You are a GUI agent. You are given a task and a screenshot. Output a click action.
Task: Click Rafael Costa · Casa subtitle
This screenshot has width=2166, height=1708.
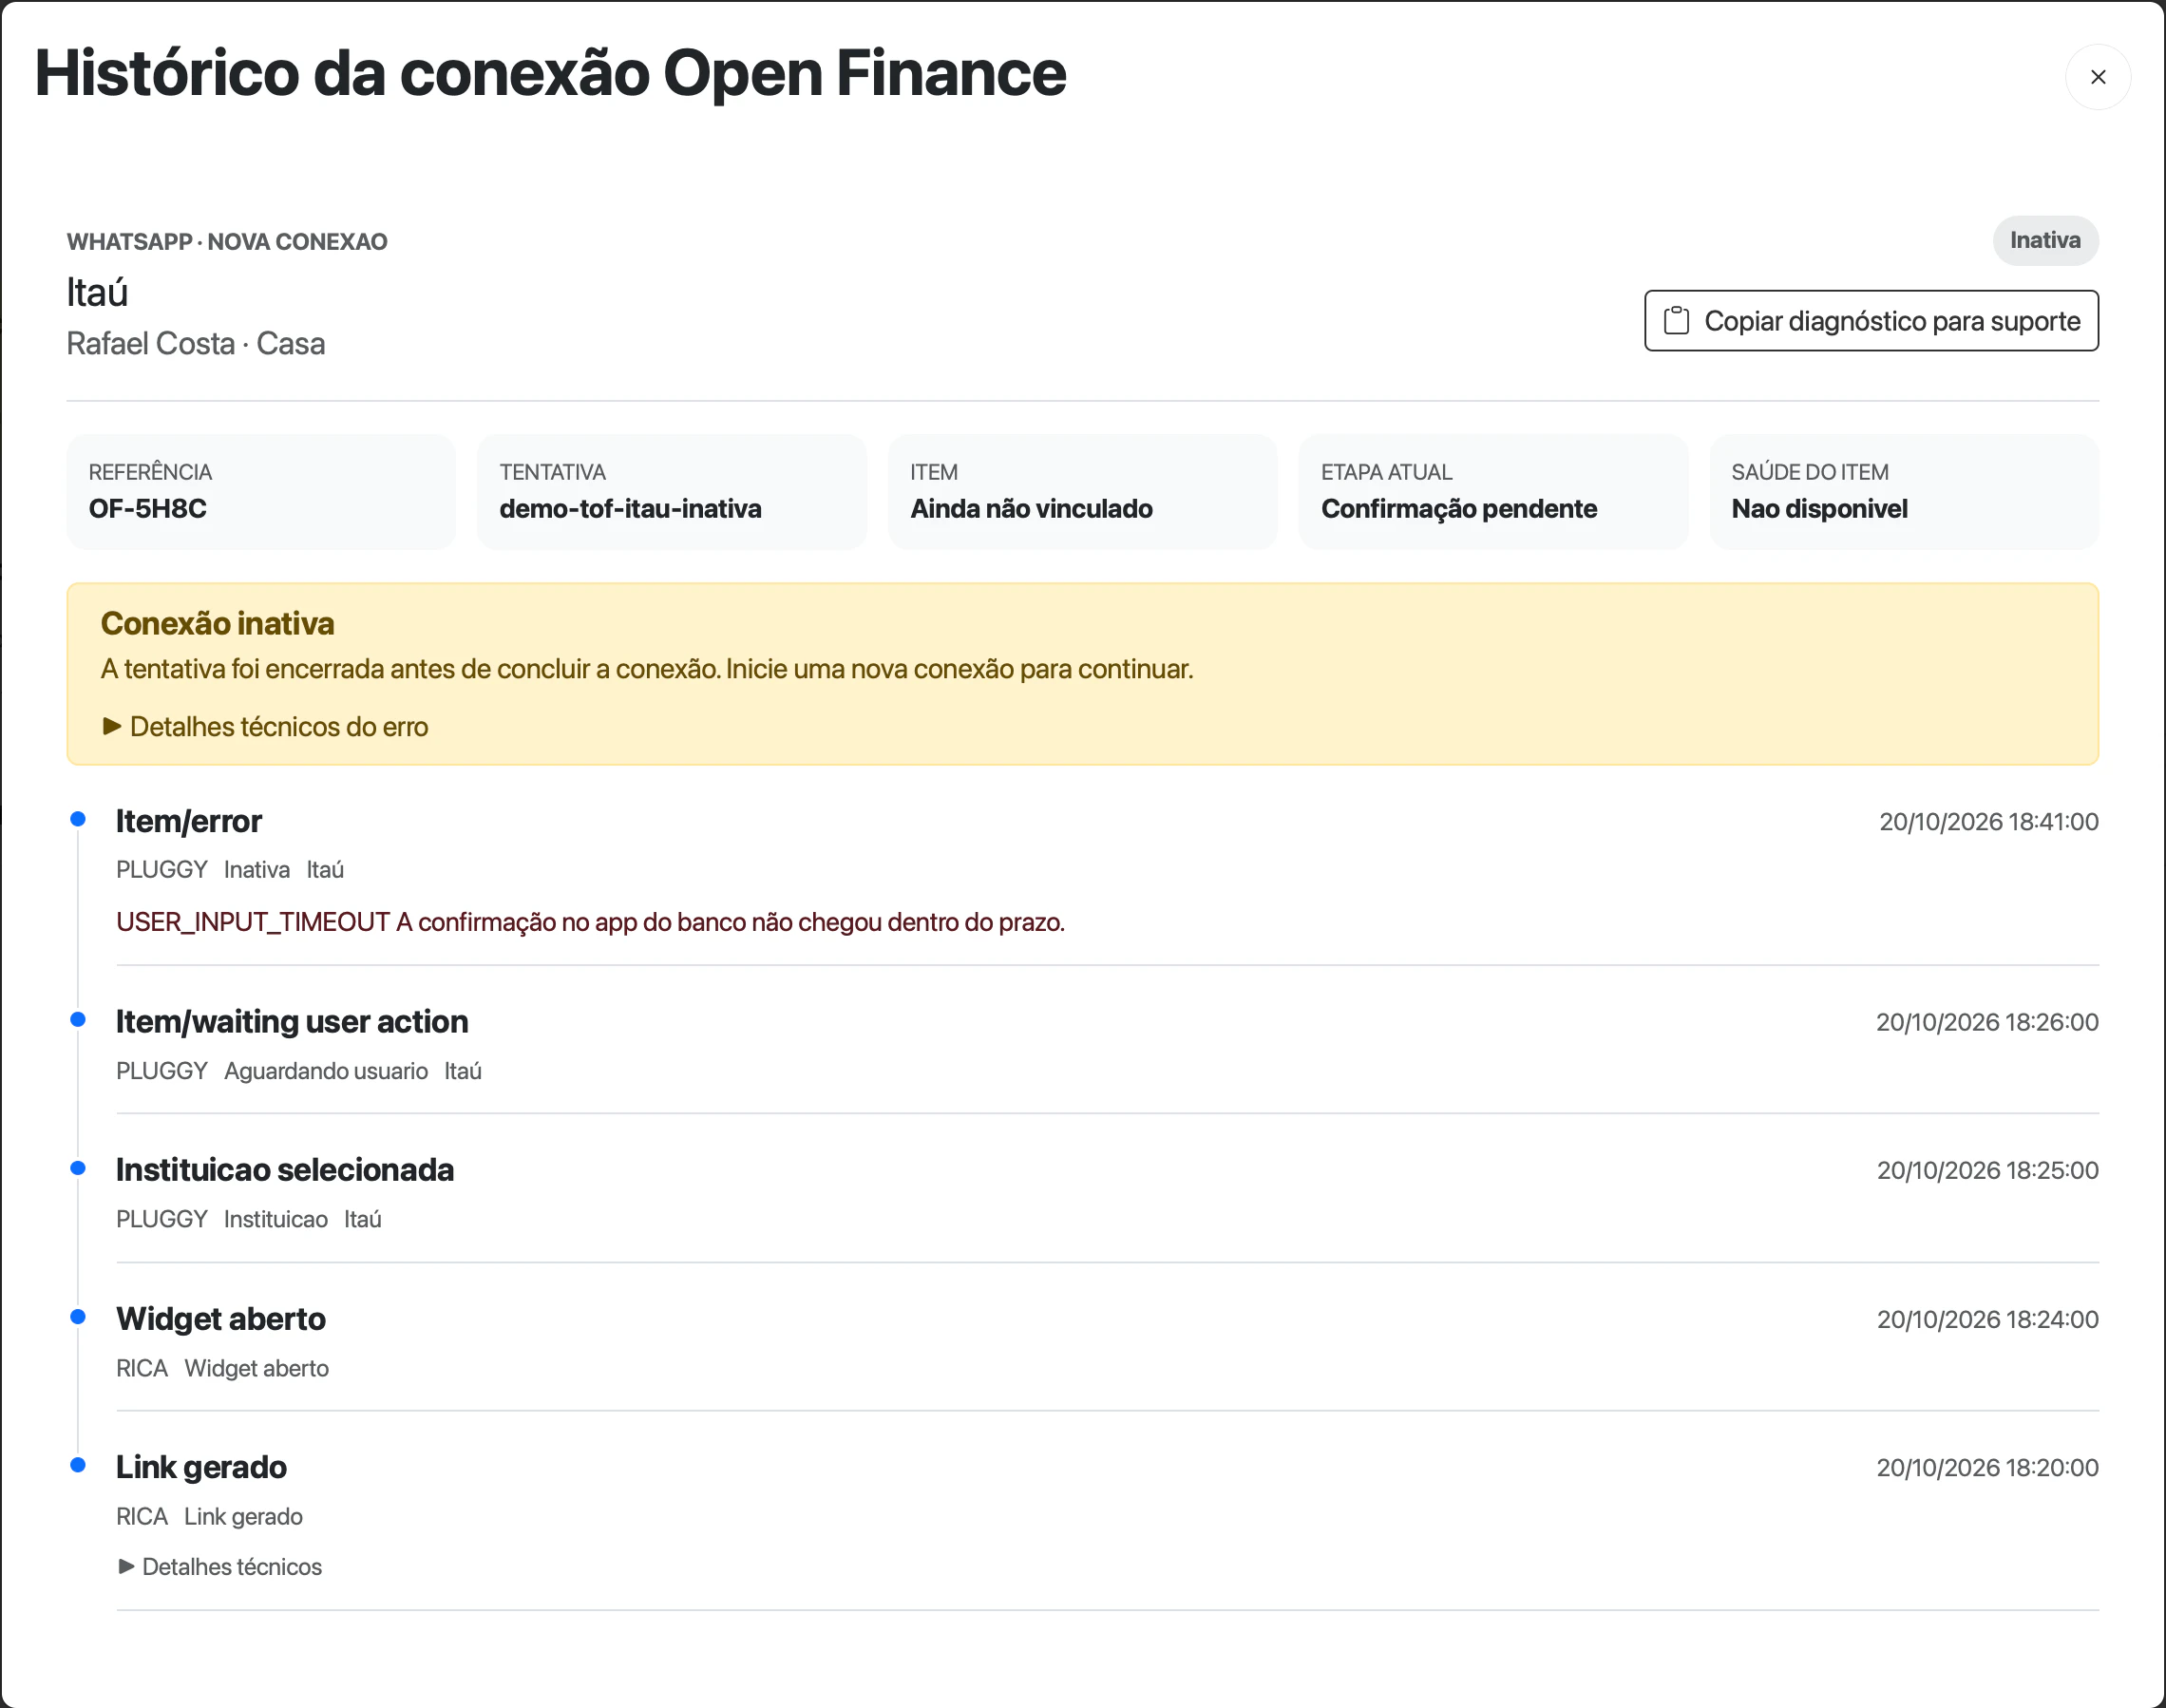[x=196, y=344]
